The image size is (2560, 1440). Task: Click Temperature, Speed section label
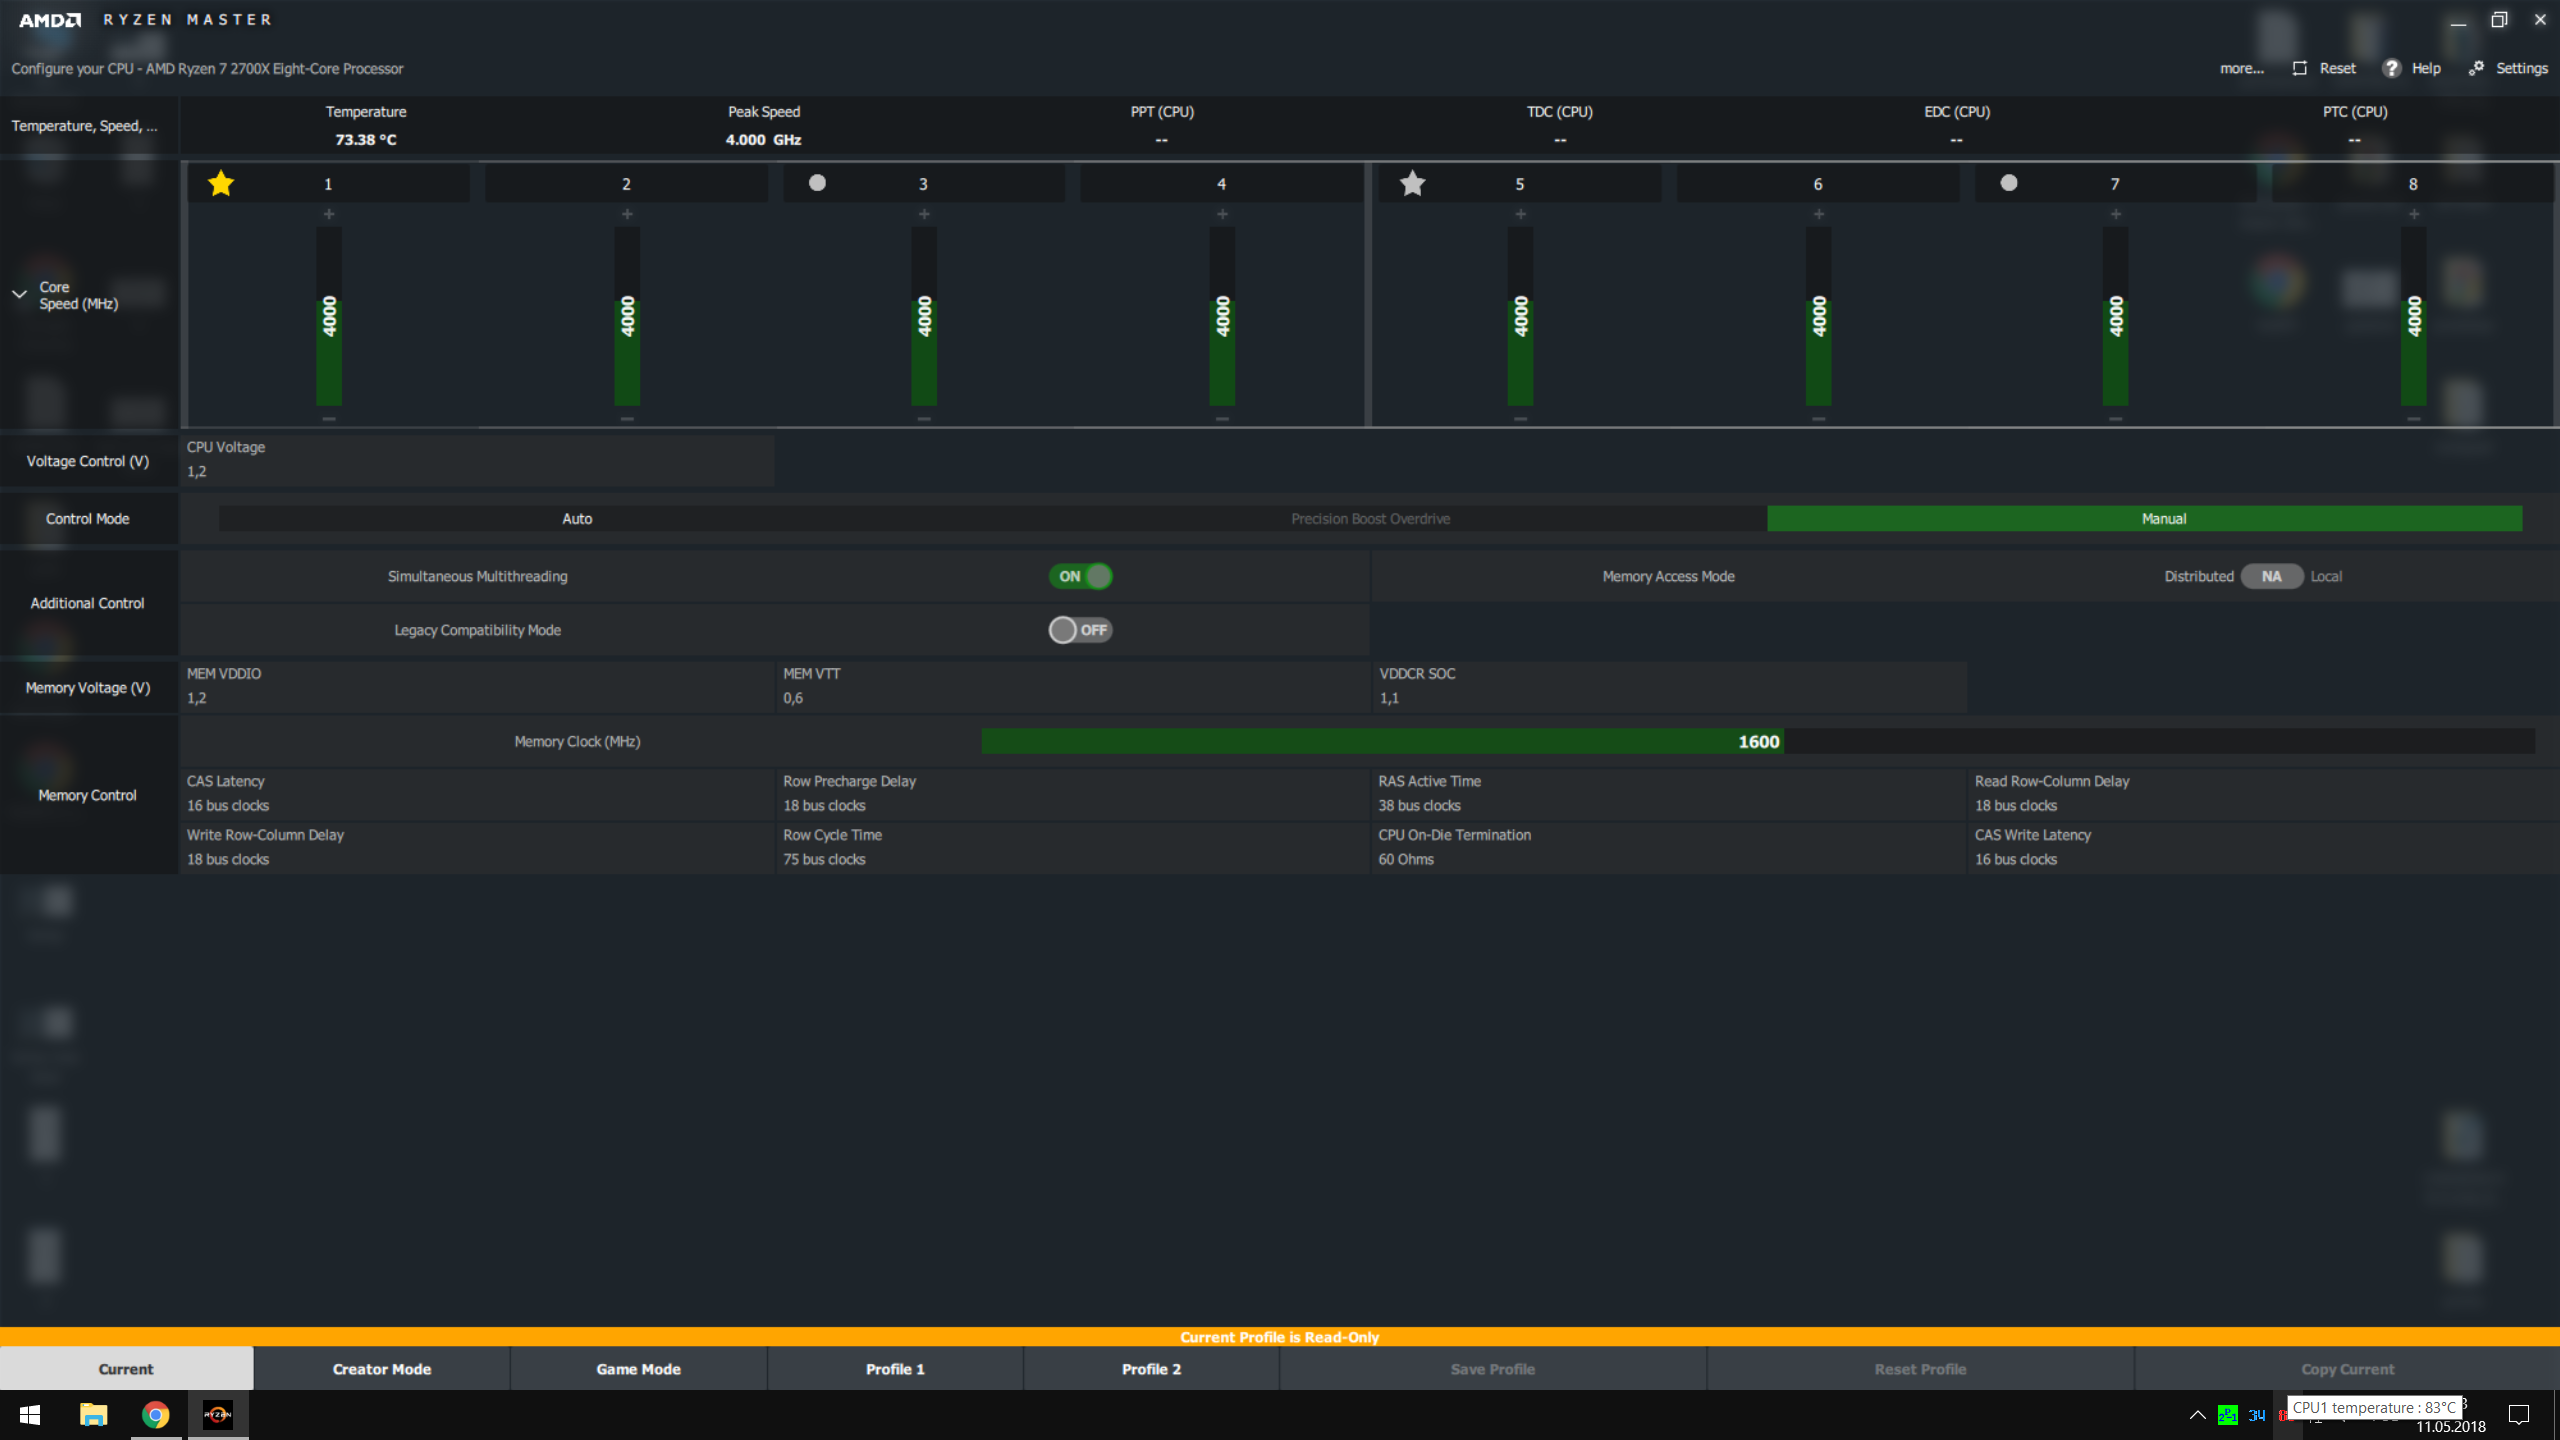84,126
